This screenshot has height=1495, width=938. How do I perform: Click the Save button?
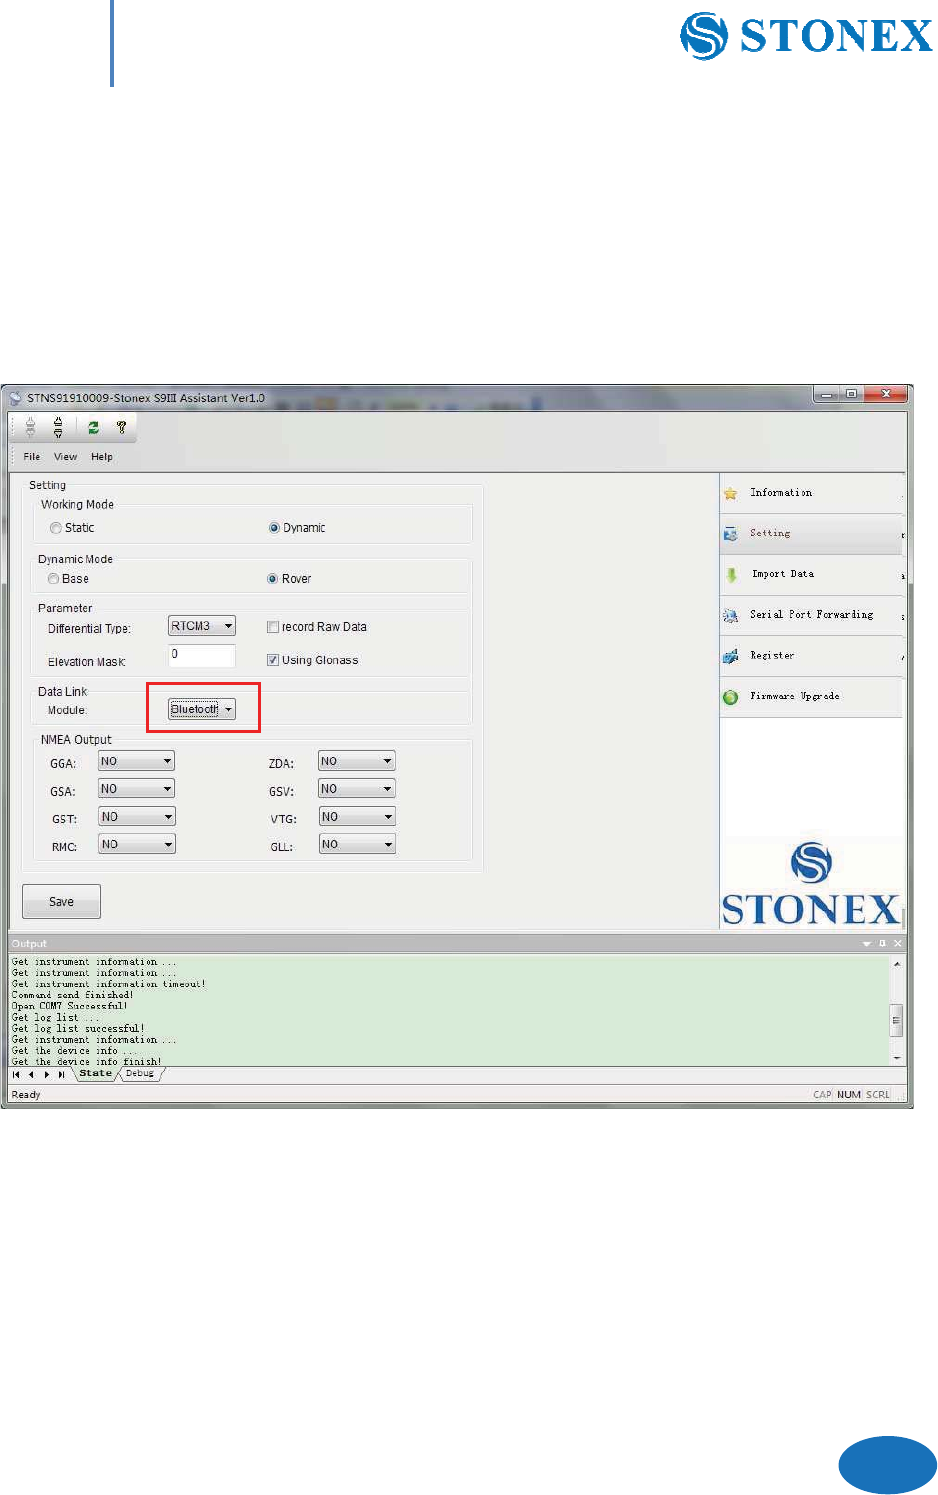(x=61, y=901)
